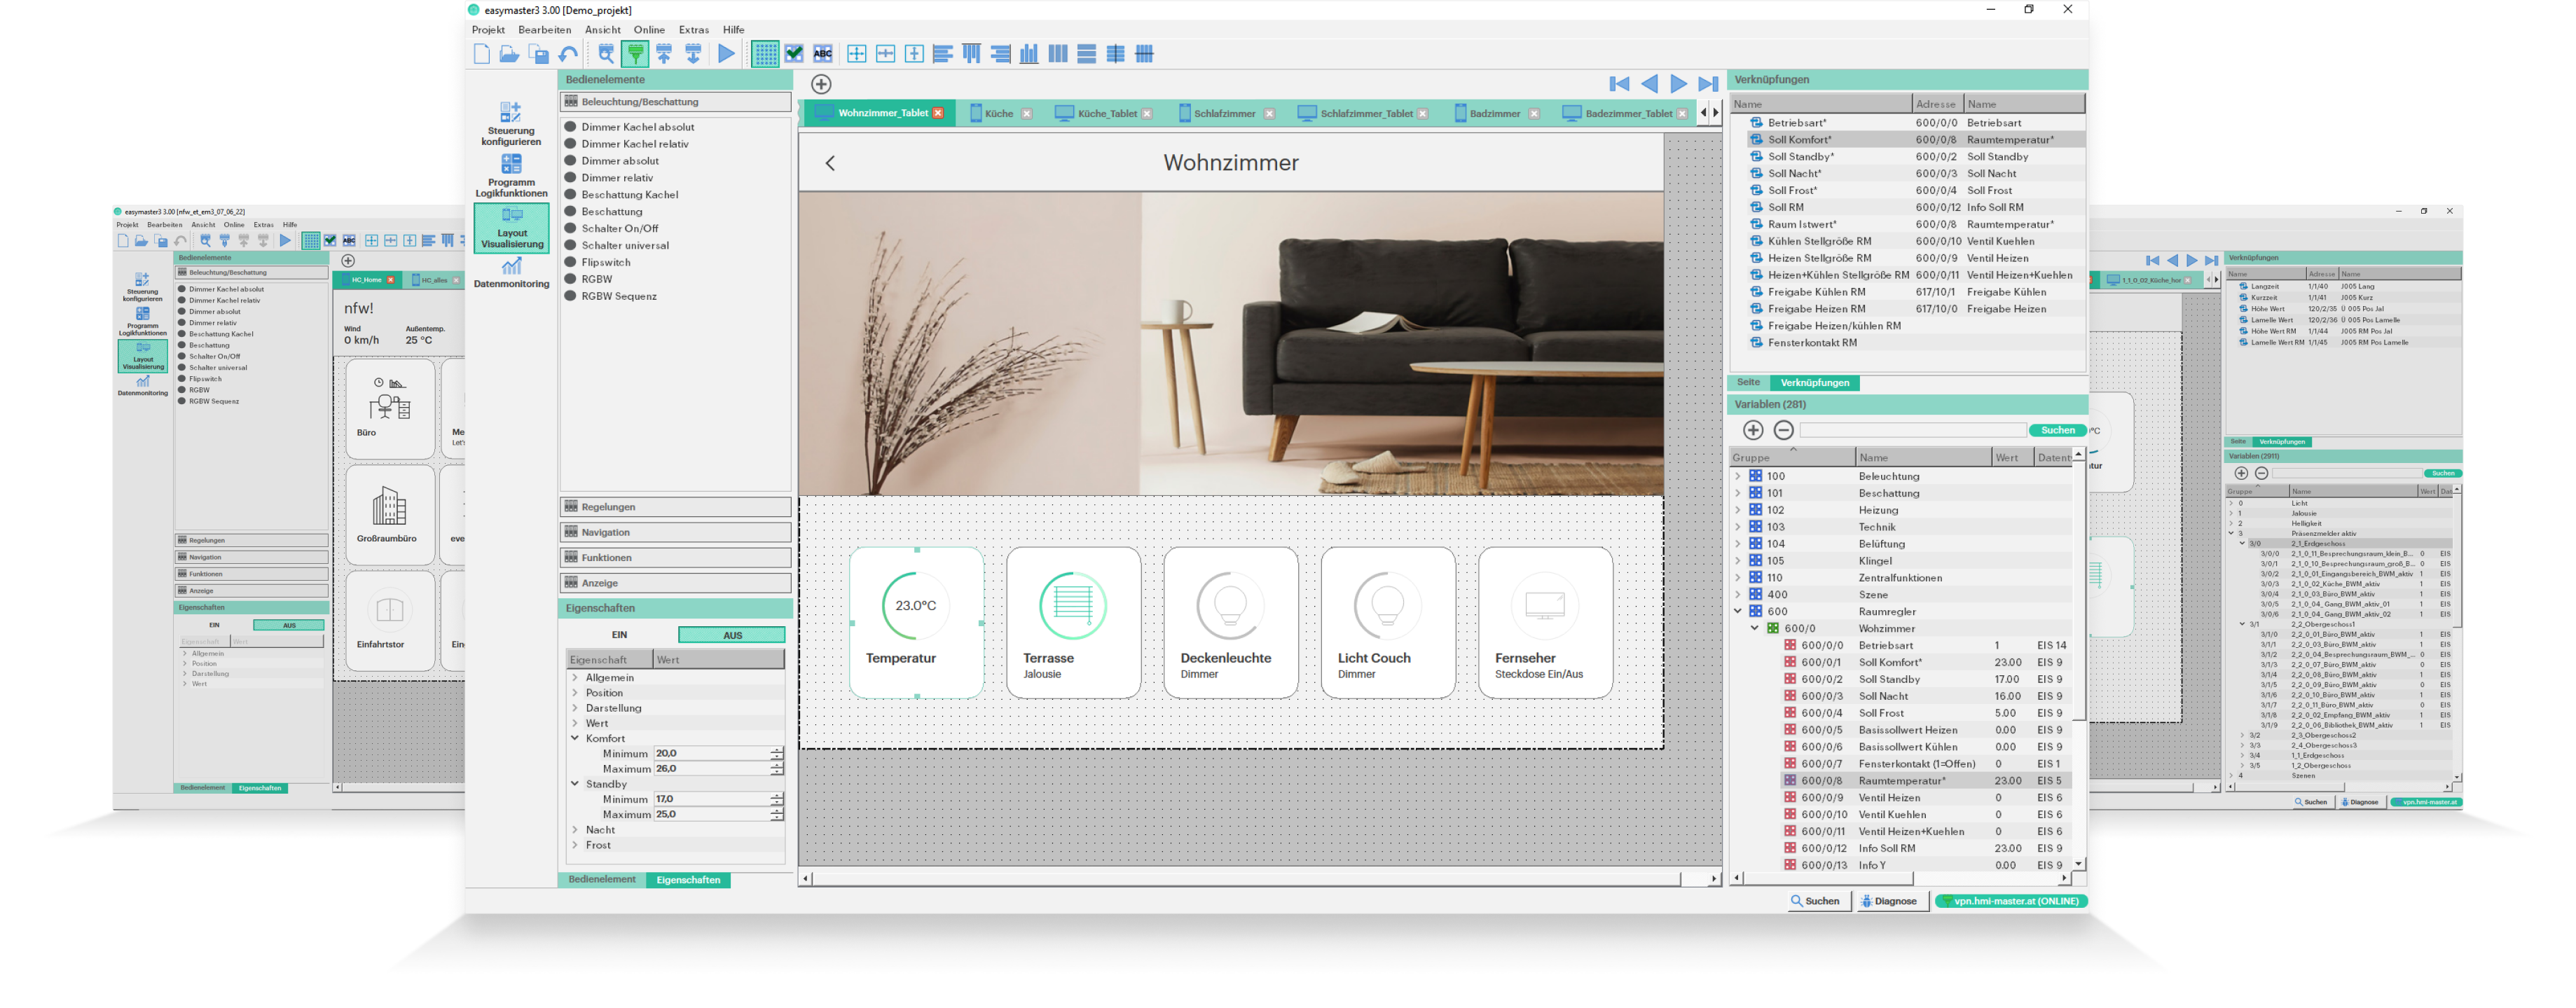Add a new page with the plus circle above the tabs
The height and width of the screenshot is (1008, 2576).
tap(821, 84)
